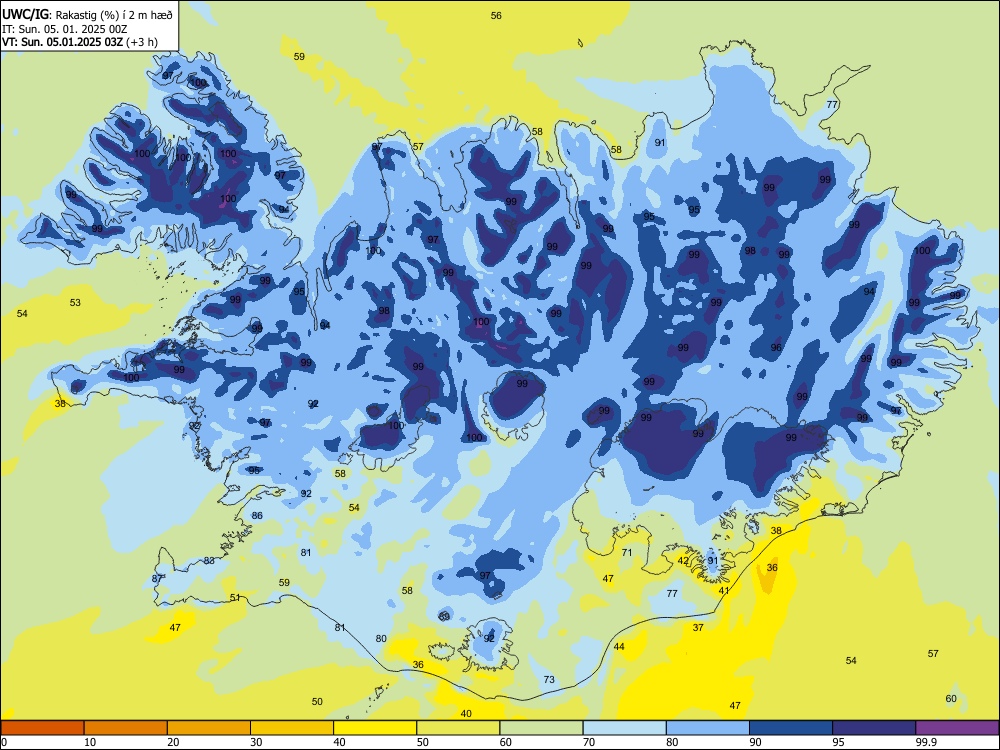This screenshot has width=1000, height=750.
Task: Click the 20–30 amber legend swatch
Action: (209, 728)
